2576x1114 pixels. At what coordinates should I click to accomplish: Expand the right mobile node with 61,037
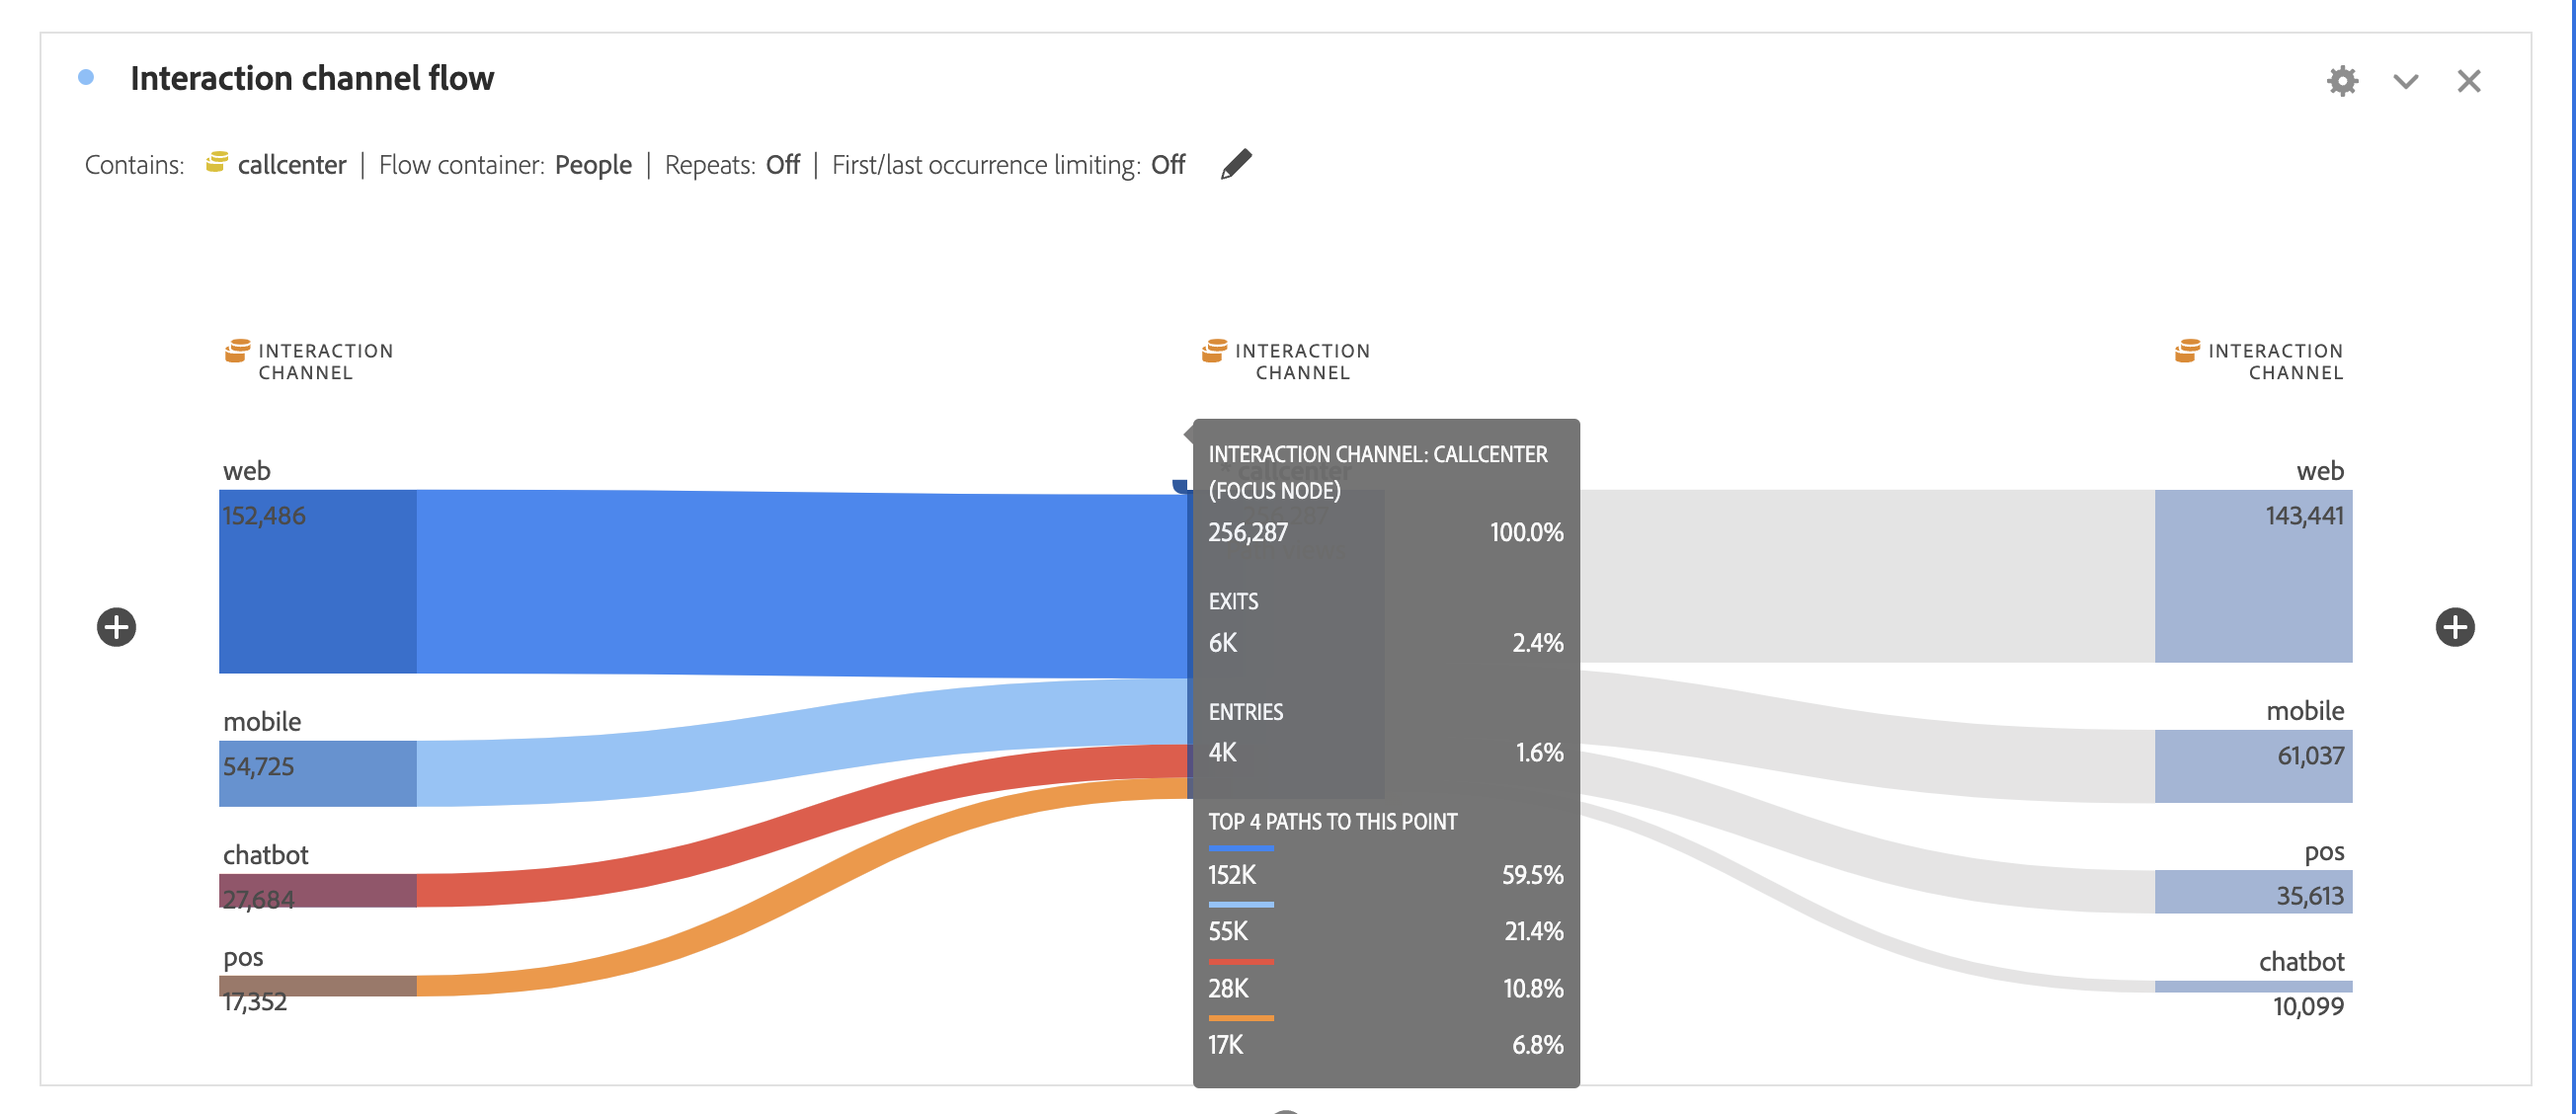tap(2253, 766)
